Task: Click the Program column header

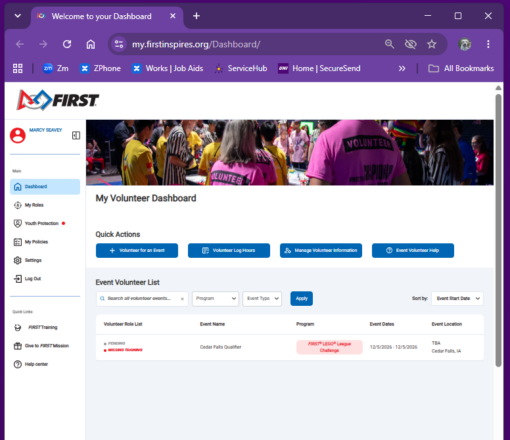Action: click(305, 324)
